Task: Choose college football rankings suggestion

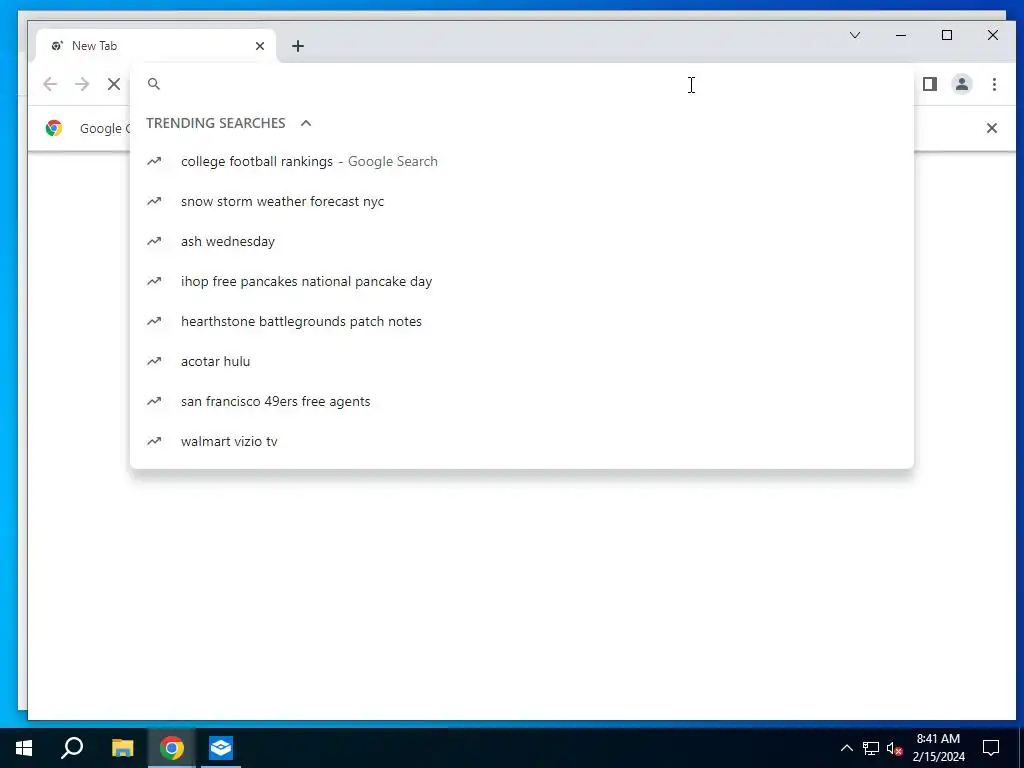Action: (521, 161)
